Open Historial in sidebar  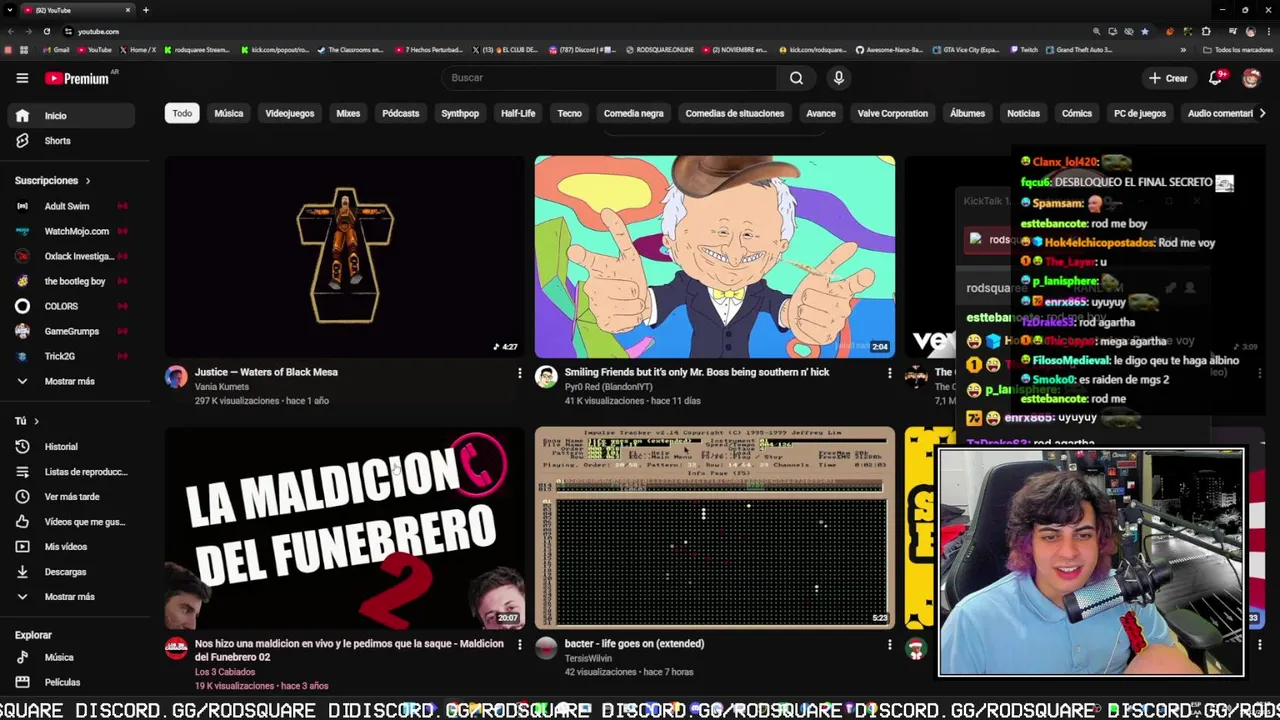pos(70,447)
